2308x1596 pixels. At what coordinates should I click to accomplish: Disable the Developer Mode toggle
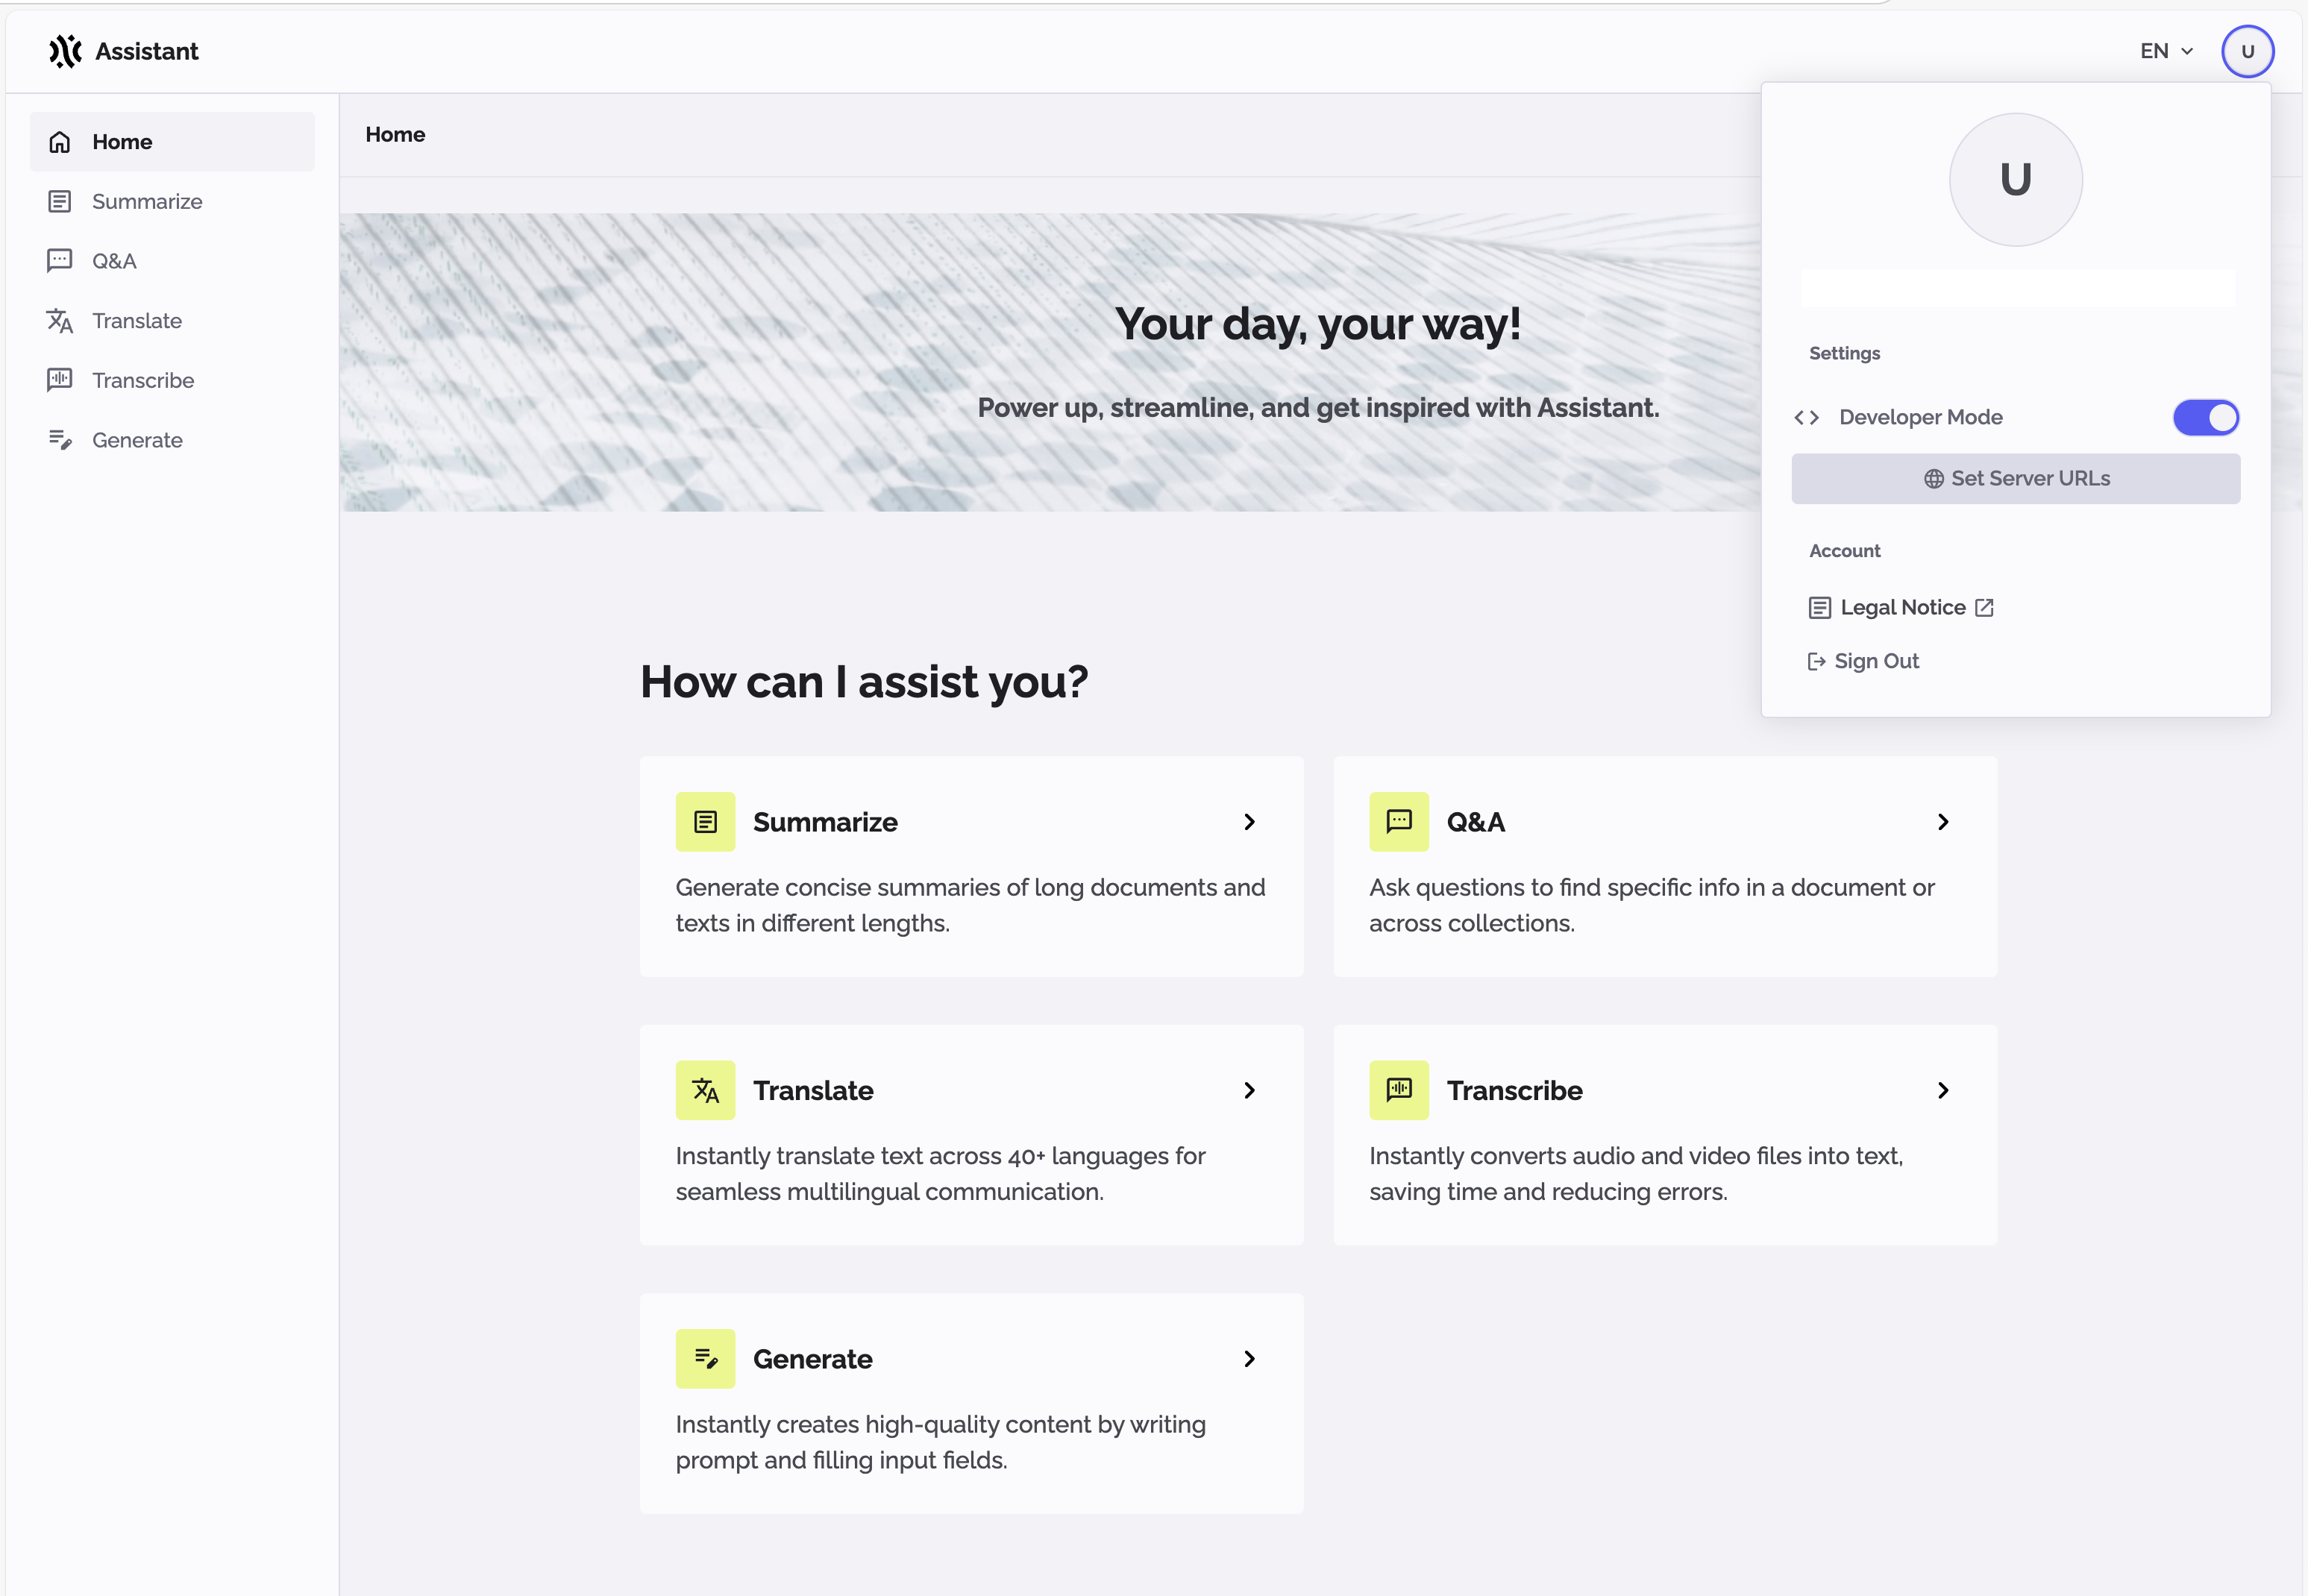pyautogui.click(x=2205, y=418)
